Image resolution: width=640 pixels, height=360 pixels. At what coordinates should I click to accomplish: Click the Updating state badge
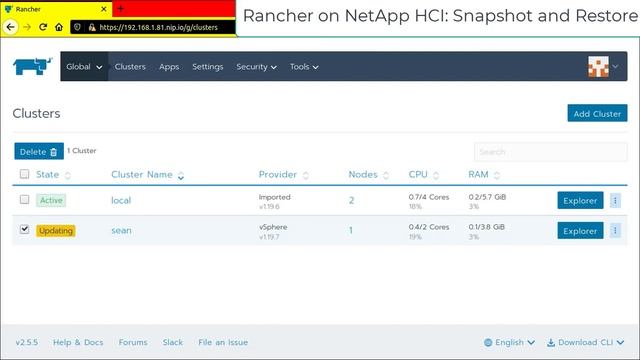point(56,231)
